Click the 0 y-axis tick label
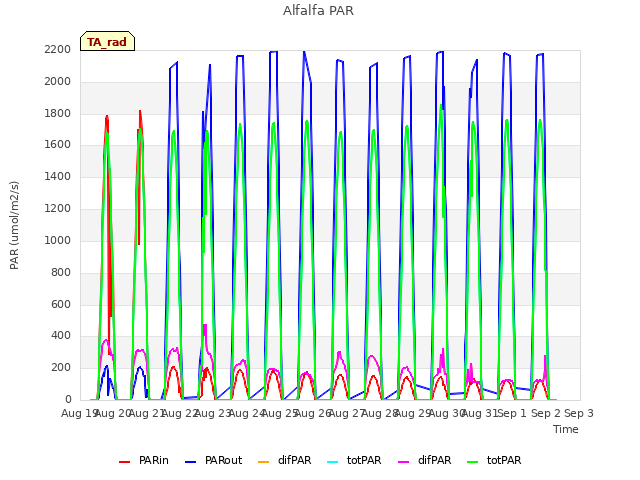Viewport: 640px width, 480px height. click(68, 399)
